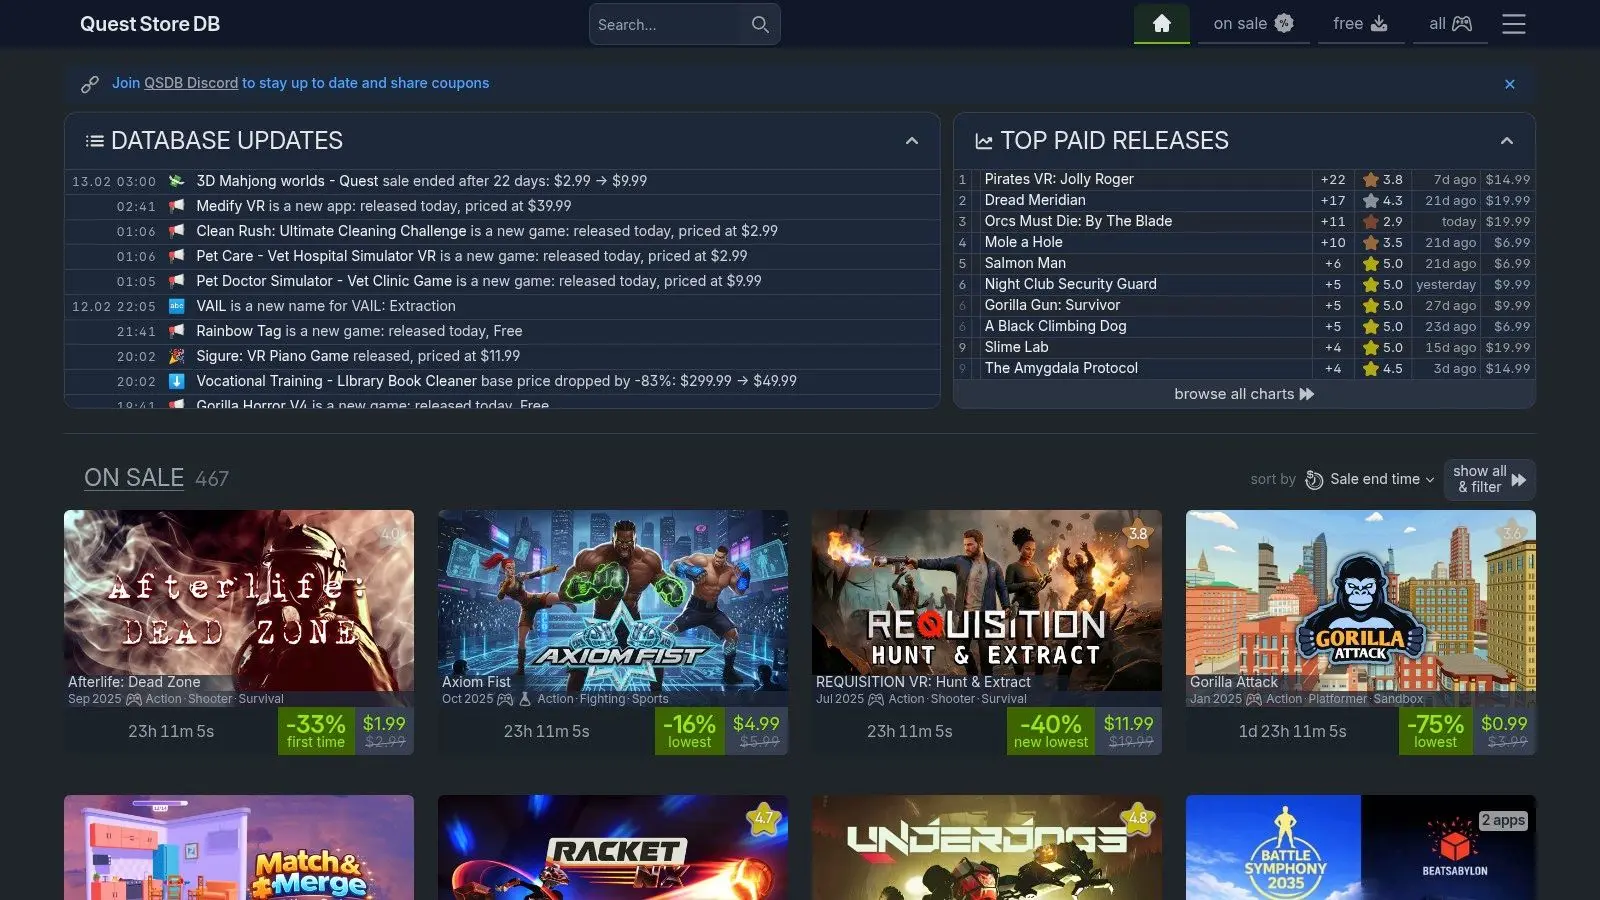Click the Pirates VR: Jolly Roger entry
Image resolution: width=1600 pixels, height=900 pixels.
[x=1058, y=179]
